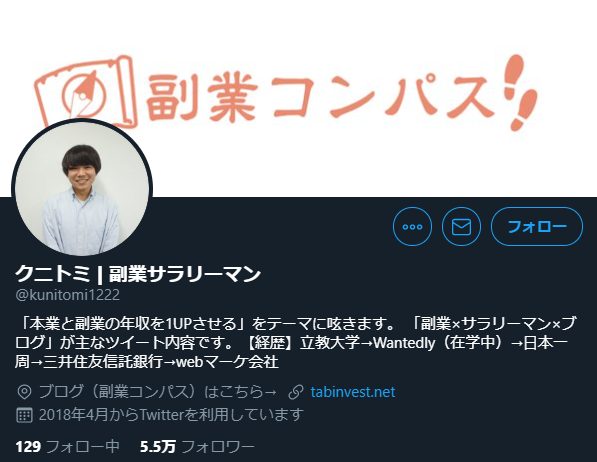The image size is (597, 462).
Task: Open the three-dots more options menu
Action: click(x=412, y=227)
